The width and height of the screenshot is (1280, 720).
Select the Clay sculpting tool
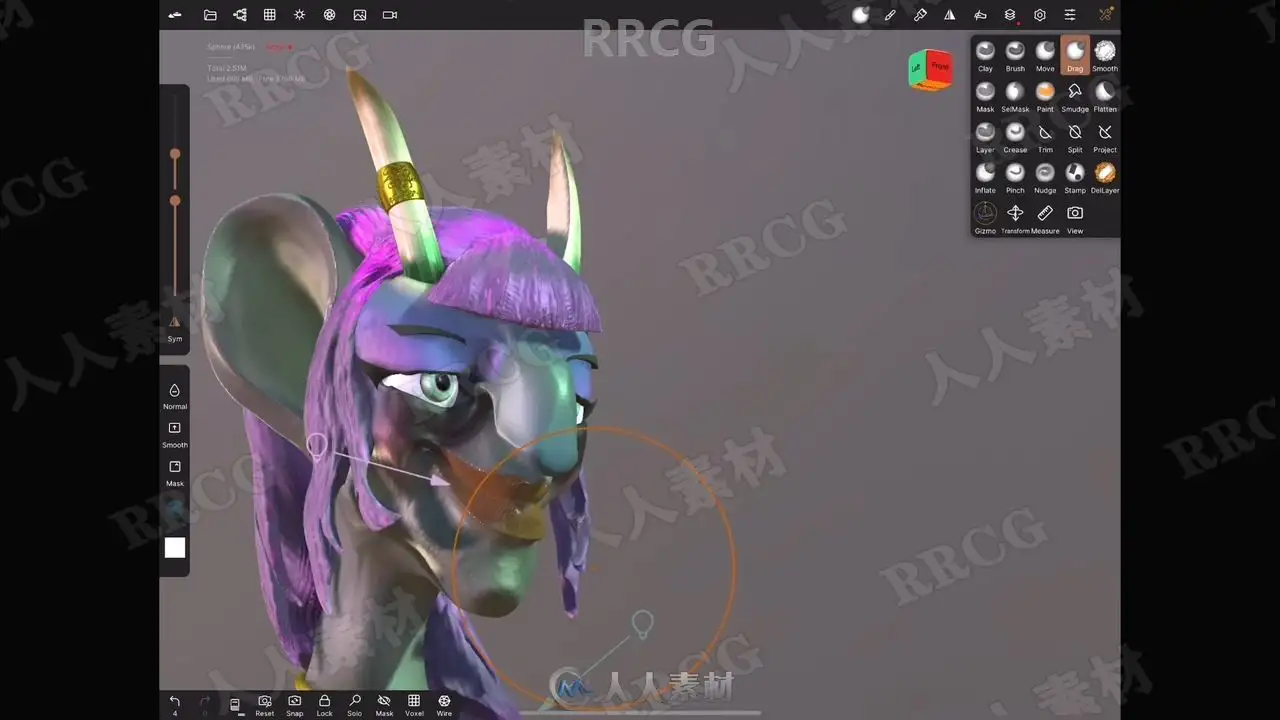click(x=985, y=56)
